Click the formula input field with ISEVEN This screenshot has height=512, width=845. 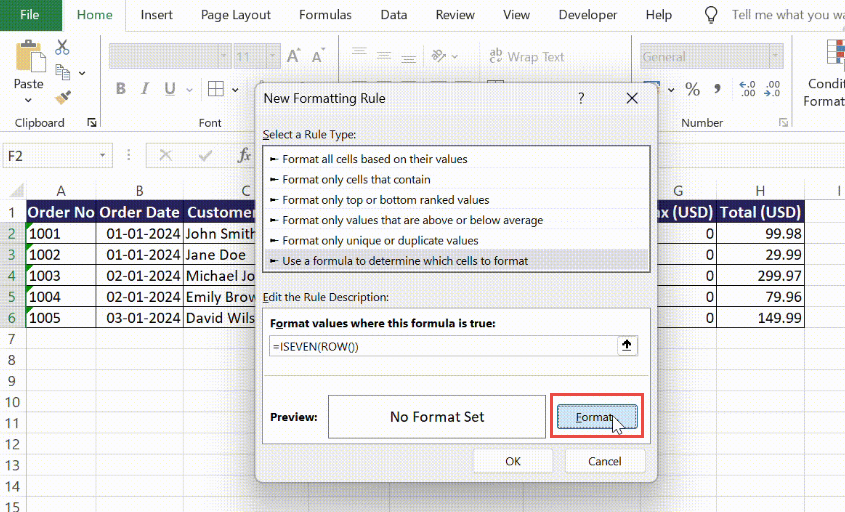point(443,346)
